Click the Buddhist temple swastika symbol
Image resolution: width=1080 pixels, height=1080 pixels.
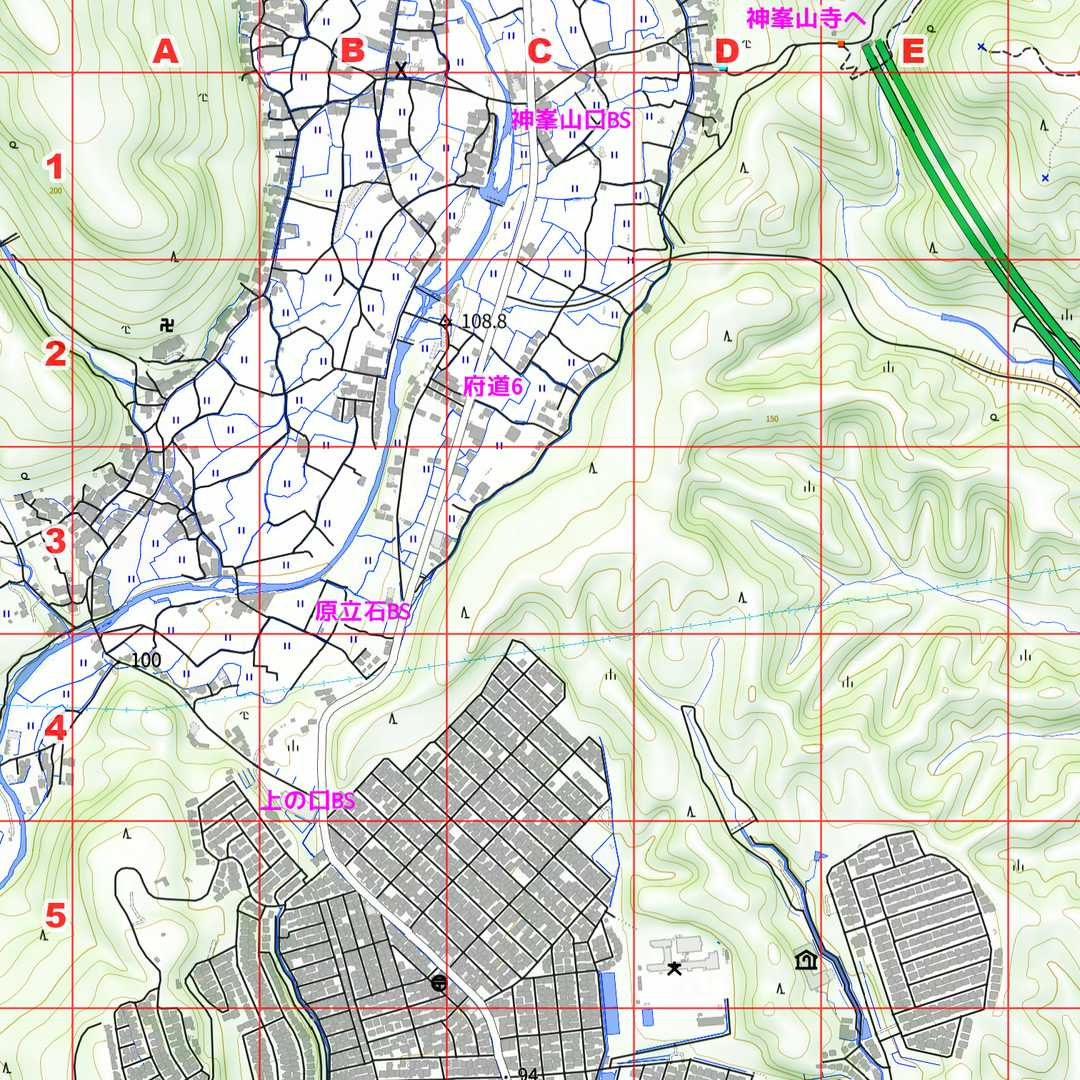[166, 325]
